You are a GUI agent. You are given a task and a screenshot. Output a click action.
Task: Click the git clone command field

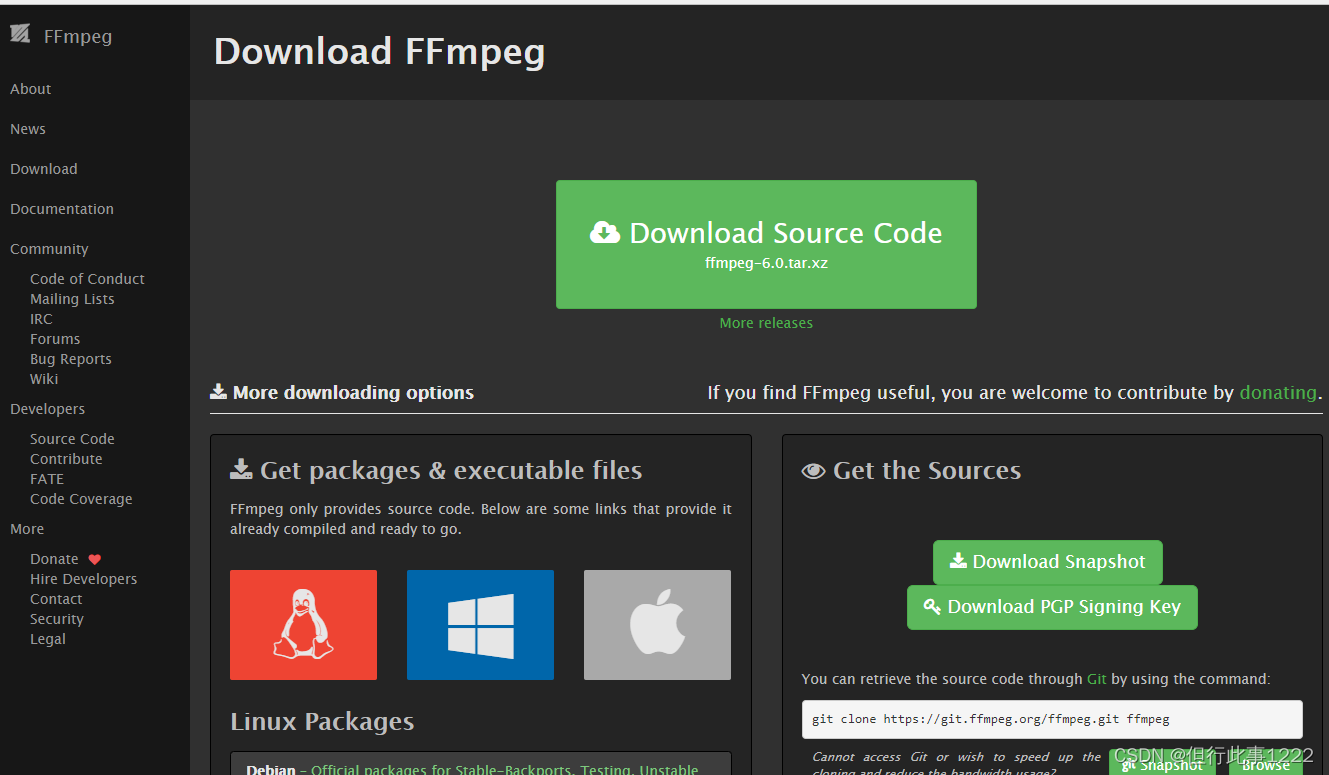pyautogui.click(x=1052, y=719)
